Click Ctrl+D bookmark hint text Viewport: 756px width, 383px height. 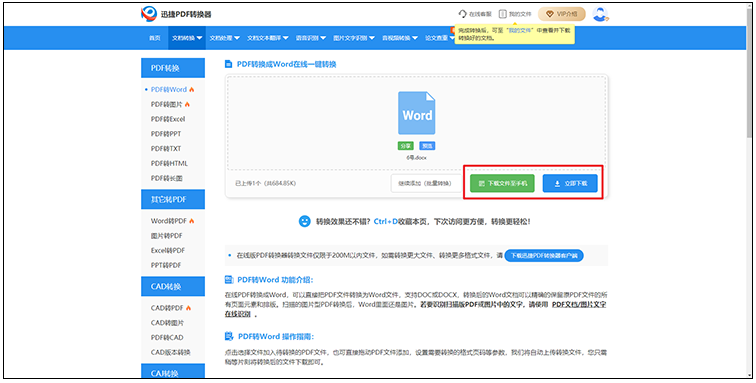pyautogui.click(x=386, y=222)
